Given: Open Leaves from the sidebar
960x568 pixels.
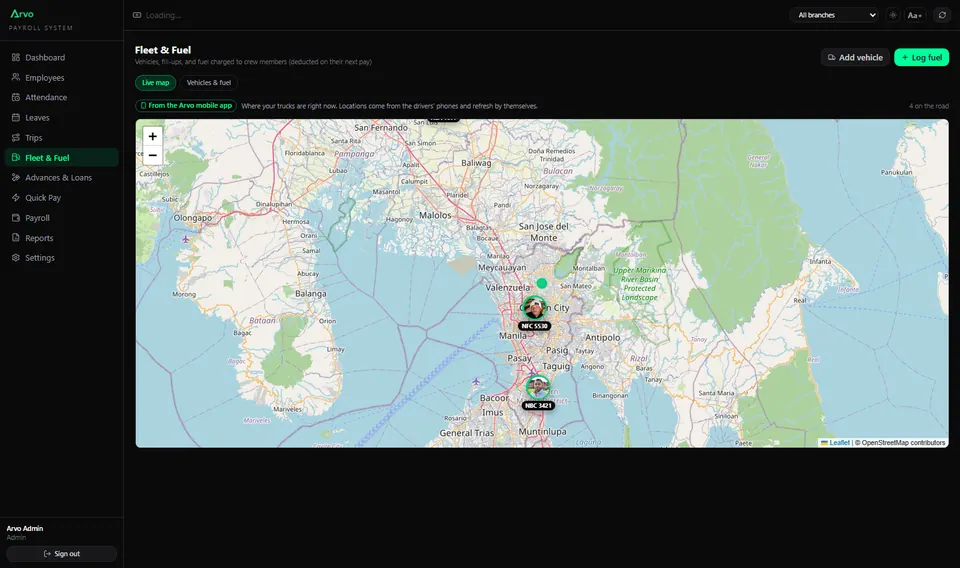Looking at the screenshot, I should click(61, 118).
